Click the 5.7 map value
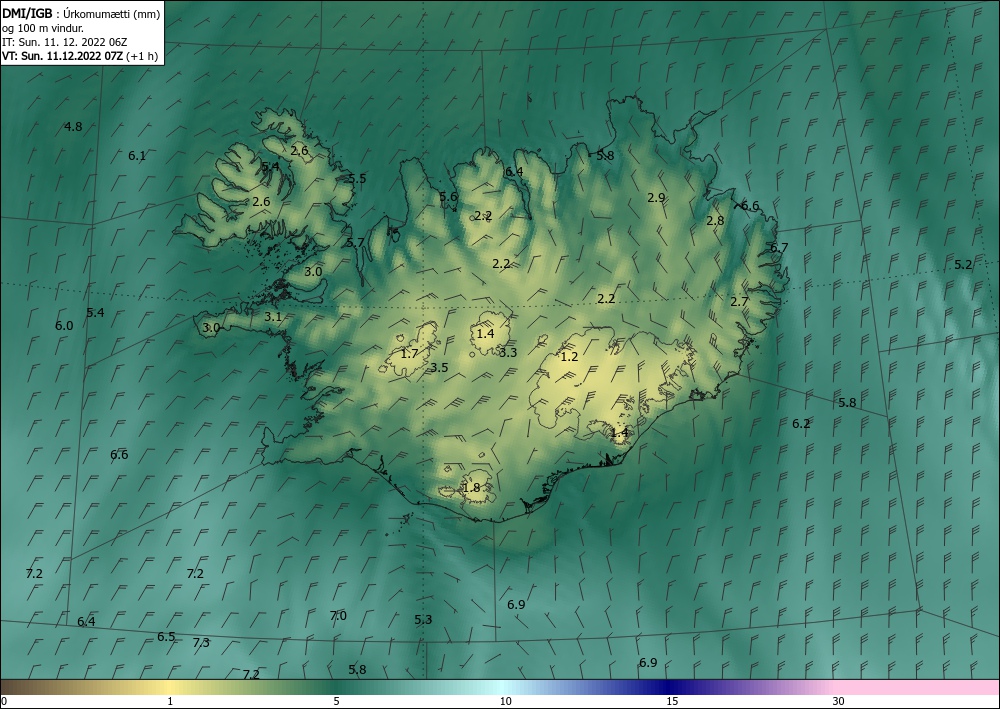 click(355, 243)
